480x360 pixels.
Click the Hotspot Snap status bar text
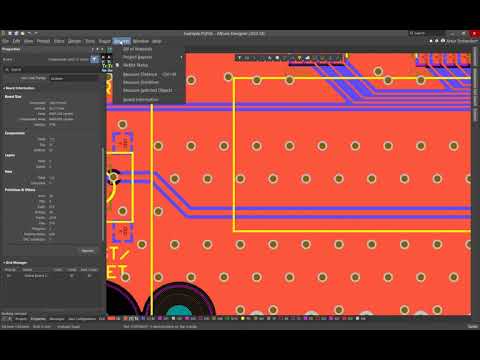click(x=69, y=327)
